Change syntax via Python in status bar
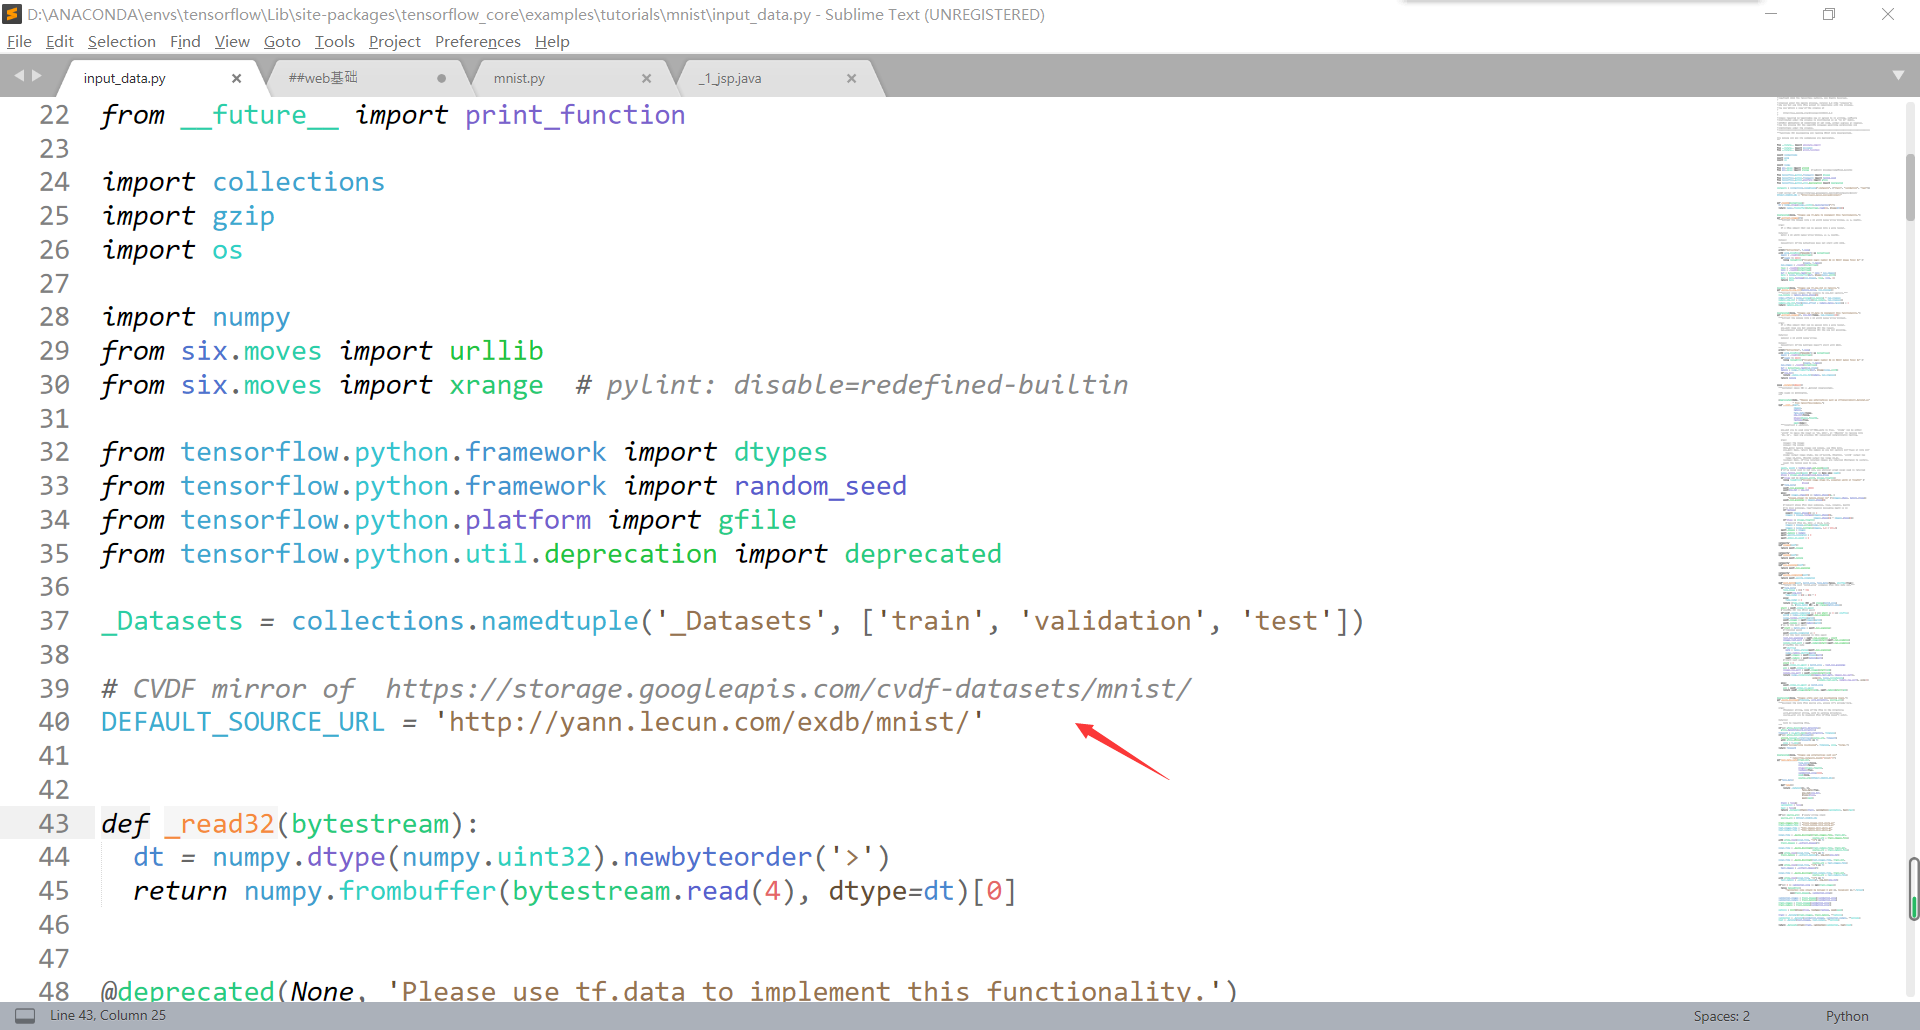 [x=1846, y=1016]
